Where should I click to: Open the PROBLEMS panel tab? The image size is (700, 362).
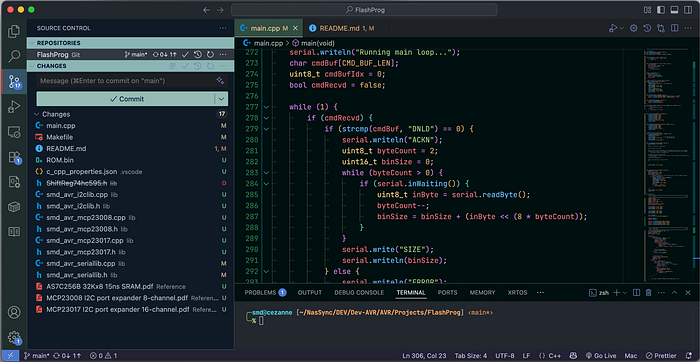(x=265, y=293)
